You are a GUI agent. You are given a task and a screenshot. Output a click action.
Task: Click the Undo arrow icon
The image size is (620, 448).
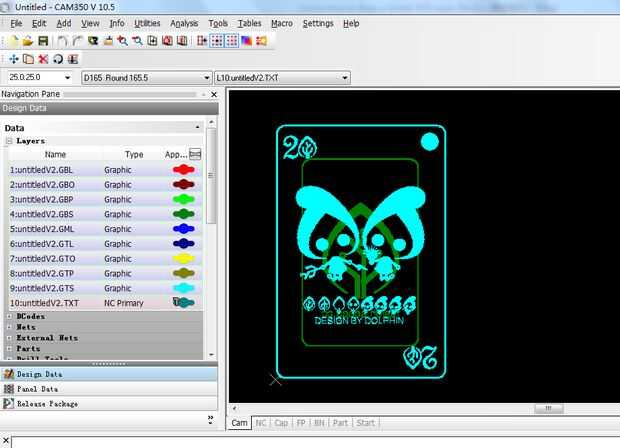(62, 41)
